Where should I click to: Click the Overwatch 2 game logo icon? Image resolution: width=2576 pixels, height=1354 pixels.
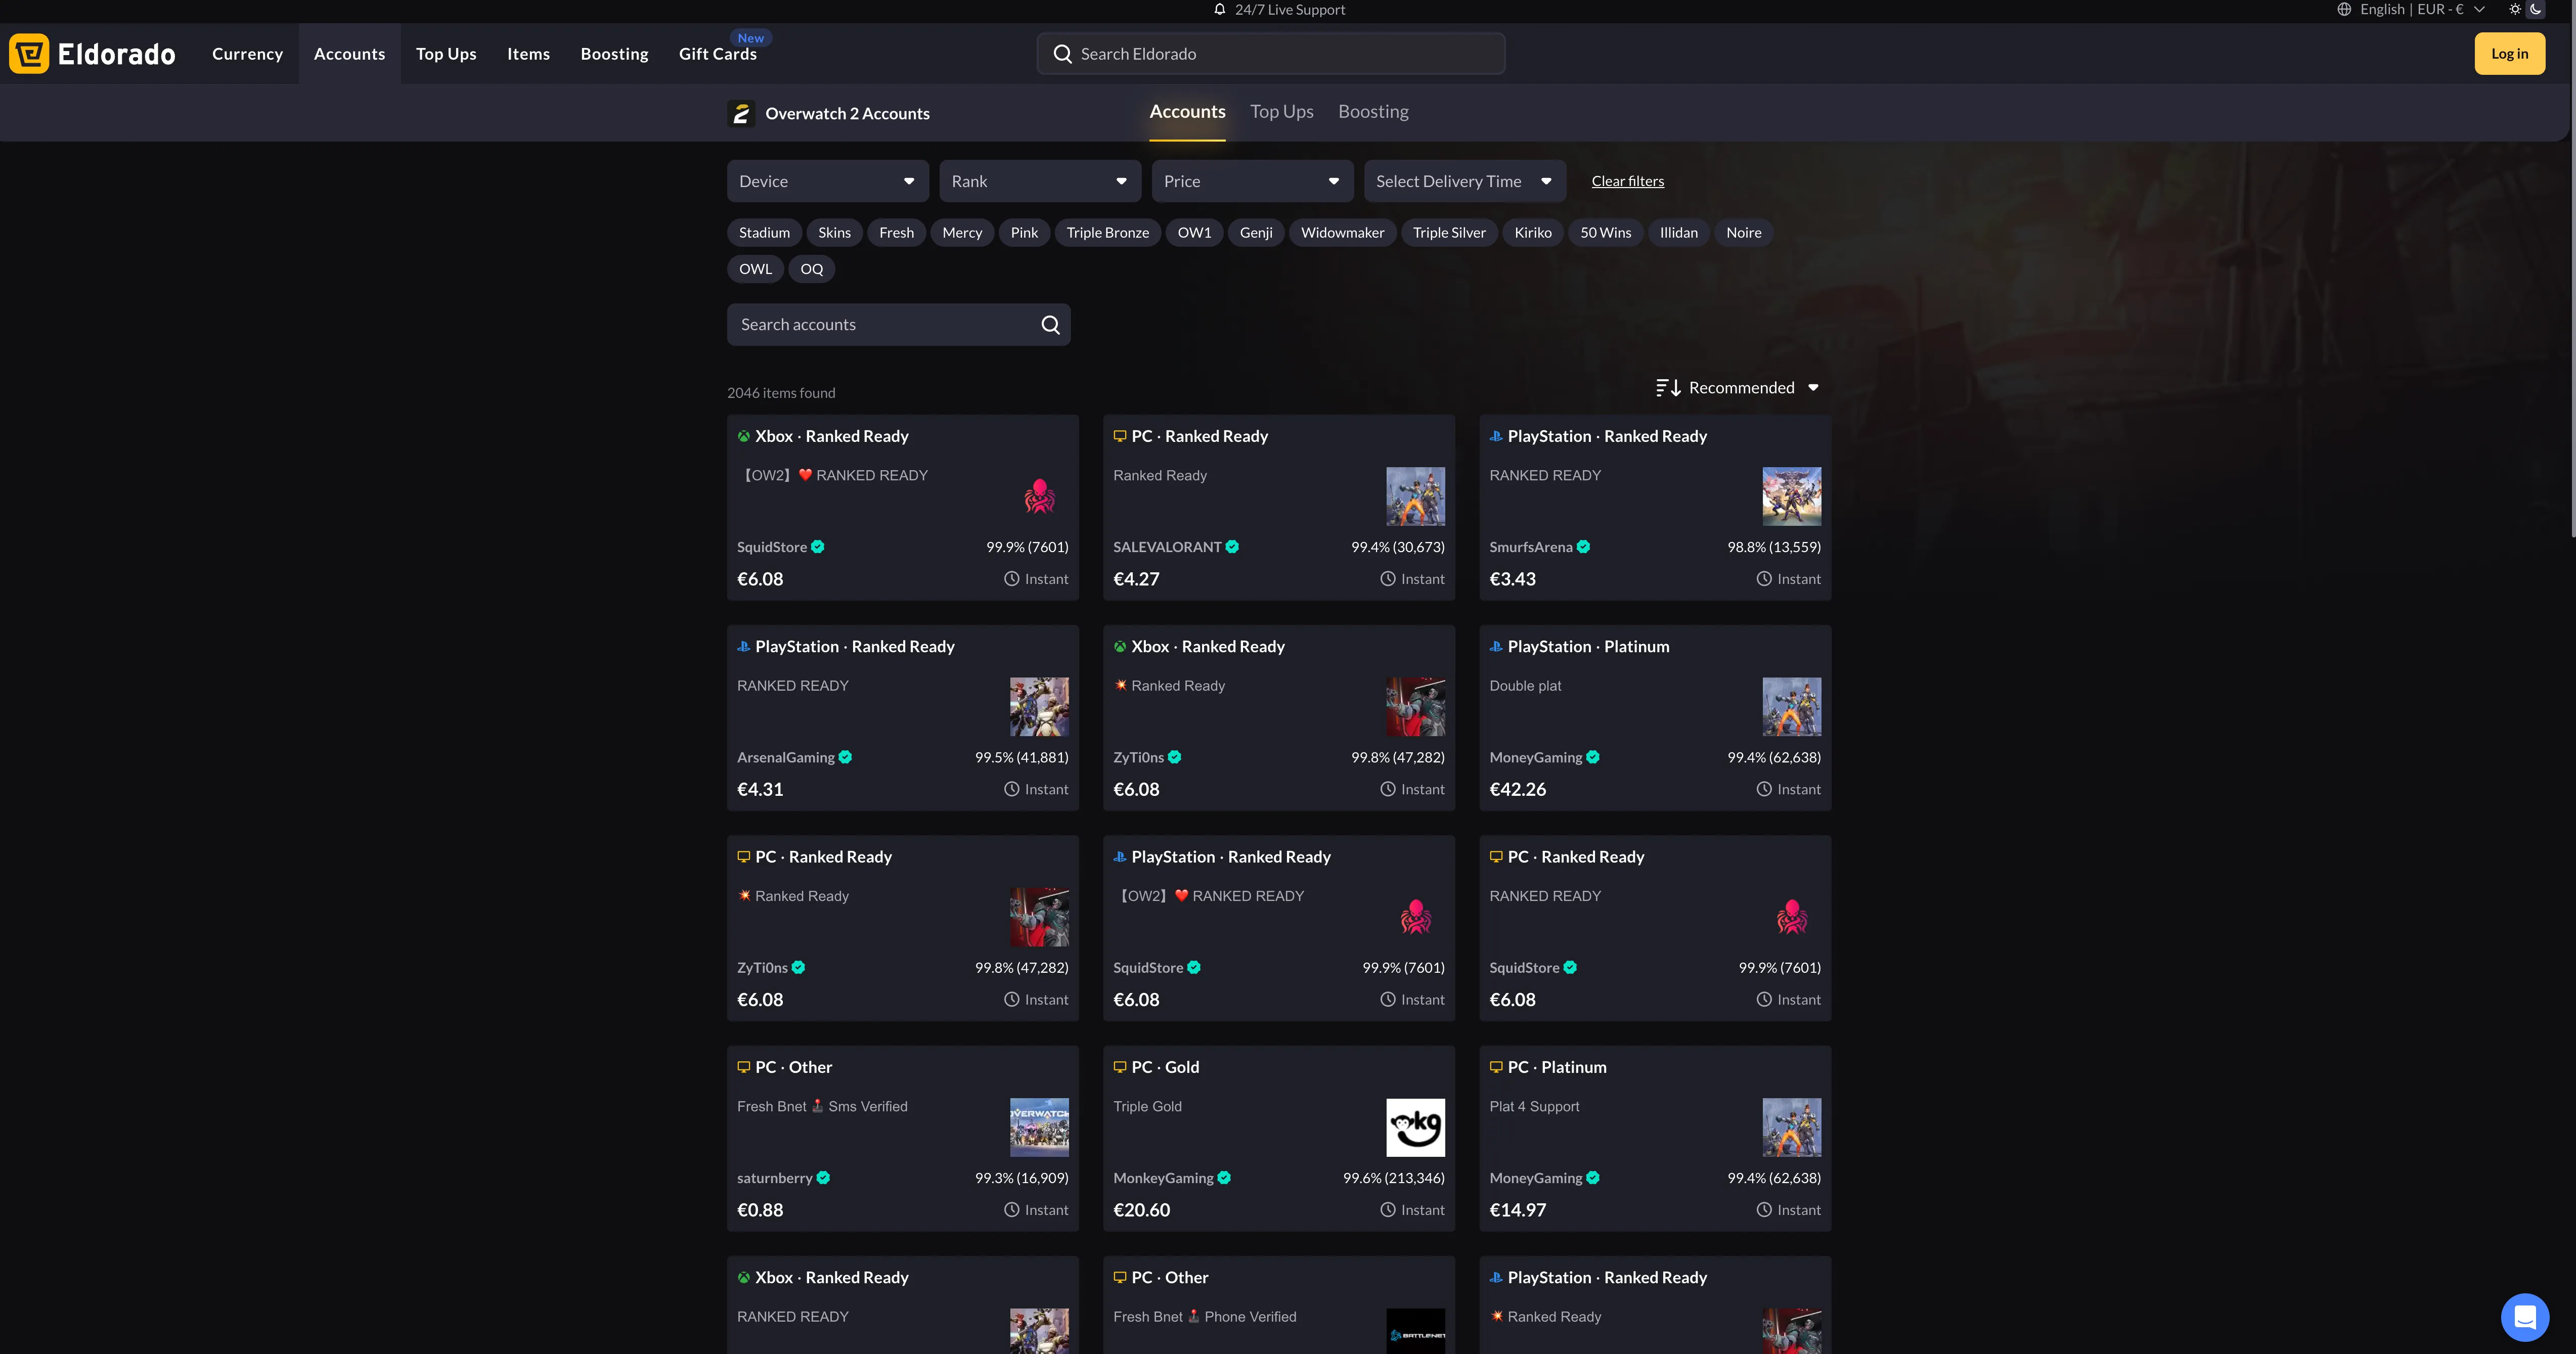[x=741, y=114]
